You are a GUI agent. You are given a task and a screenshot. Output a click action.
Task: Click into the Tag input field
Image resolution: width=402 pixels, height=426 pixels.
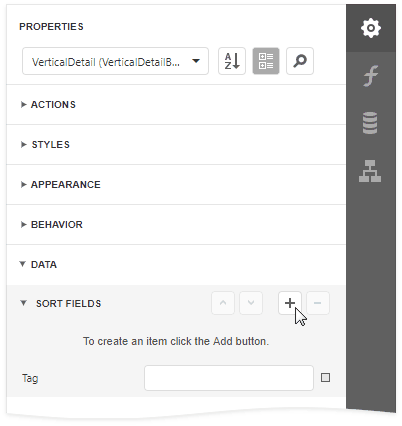(229, 378)
